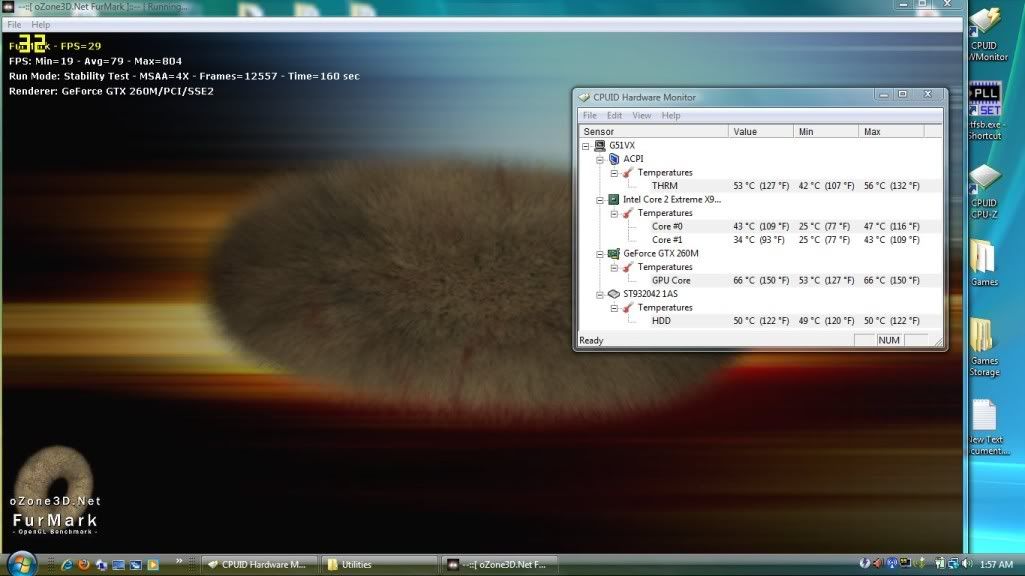Open the CPUID HWMonitor desktop shortcut

(985, 34)
